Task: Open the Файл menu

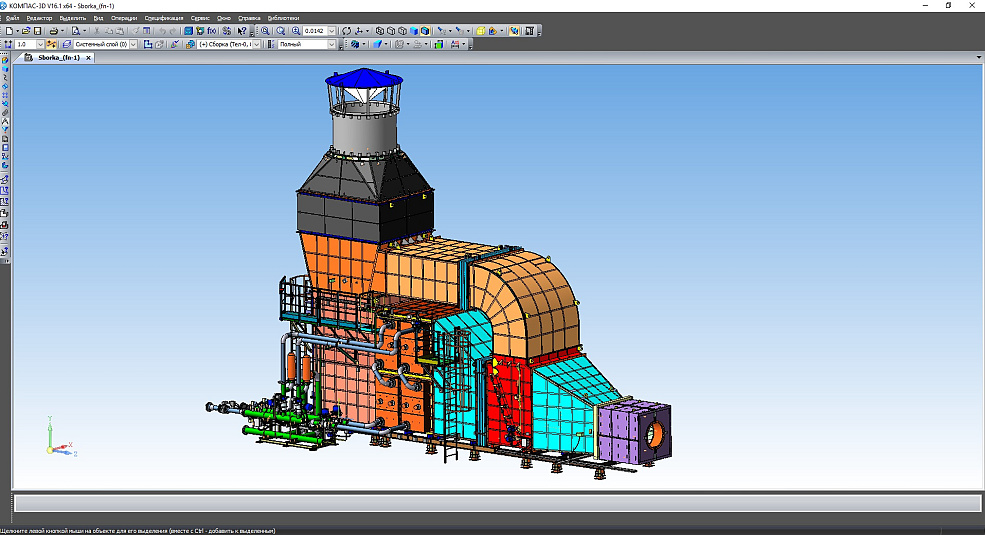Action: pyautogui.click(x=12, y=18)
